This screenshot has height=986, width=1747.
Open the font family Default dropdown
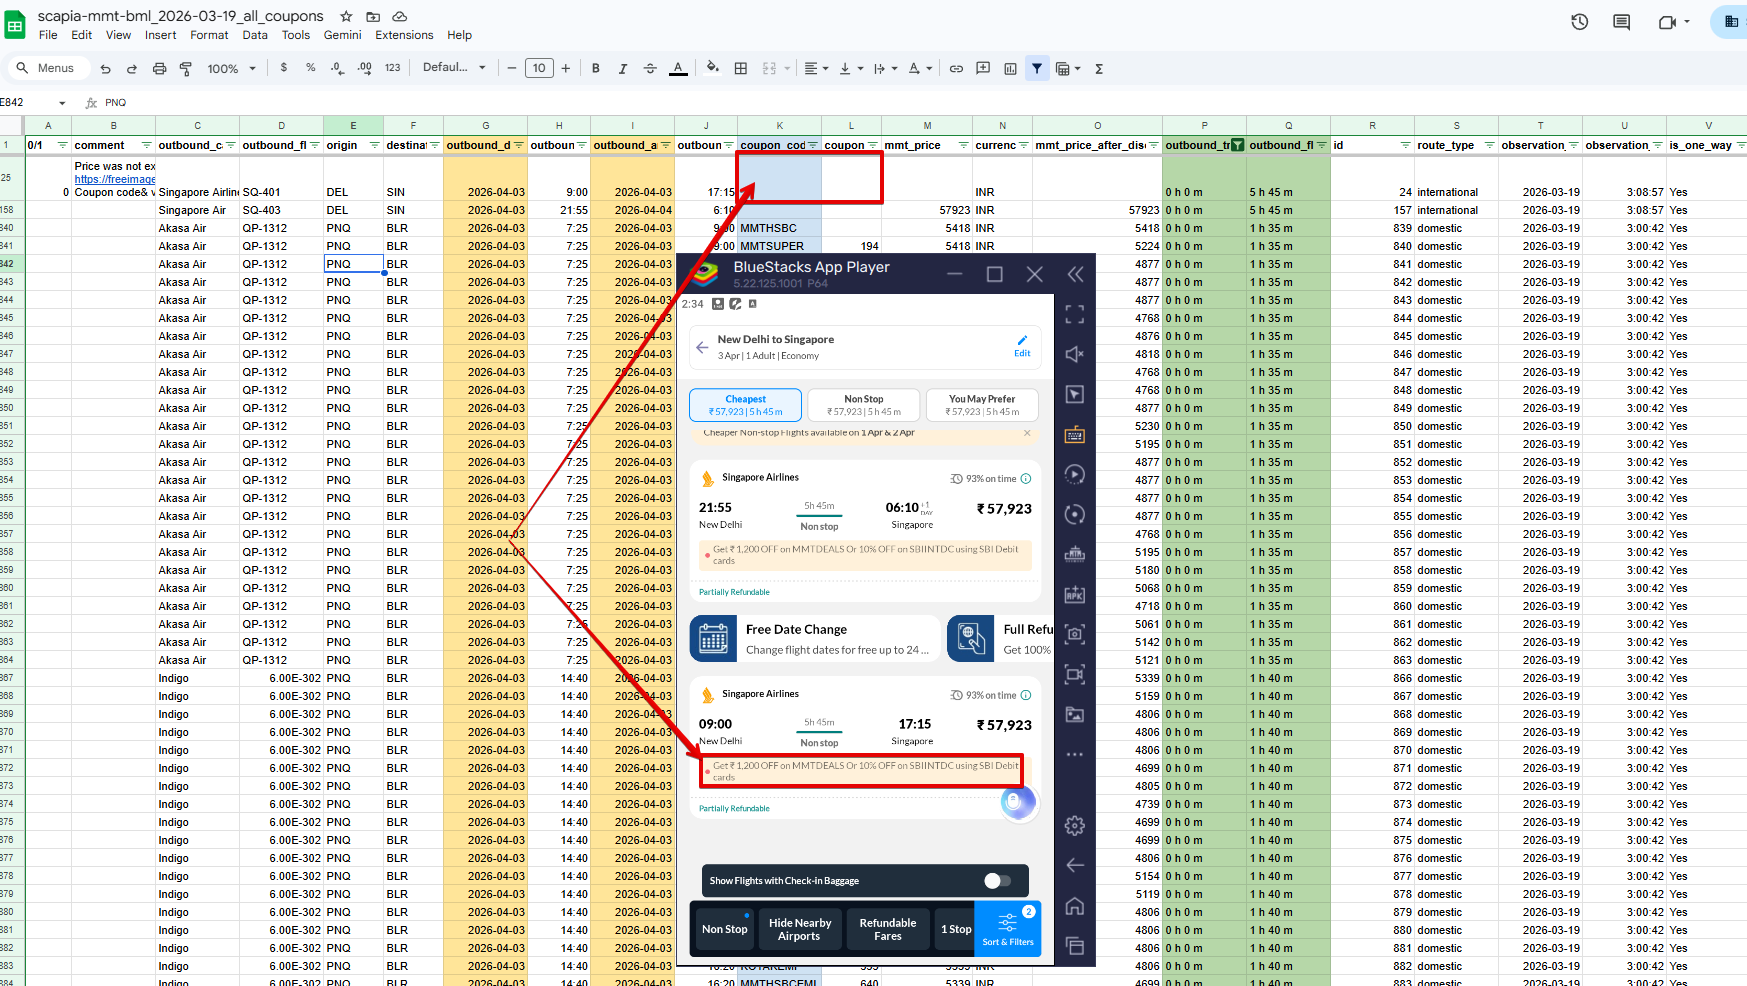coord(454,68)
